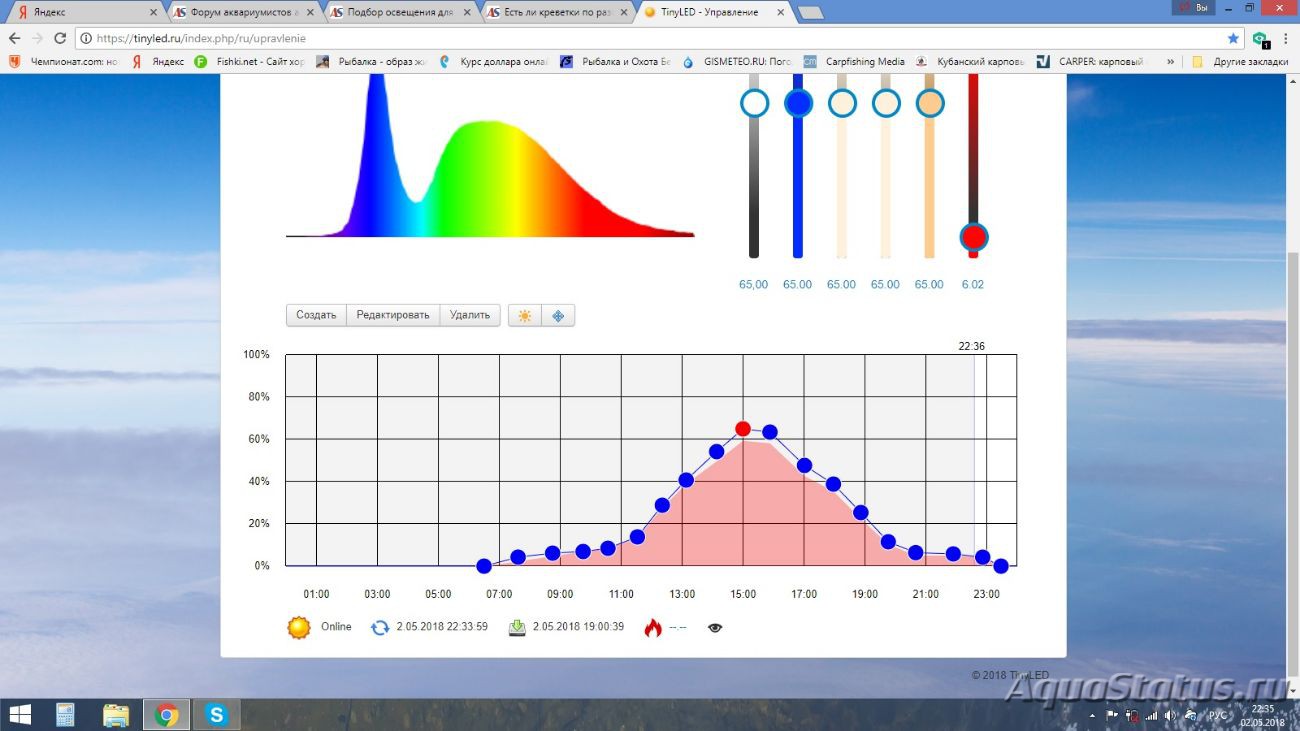Viewport: 1300px width, 731px height.
Task: Click the Online status text
Action: point(336,627)
